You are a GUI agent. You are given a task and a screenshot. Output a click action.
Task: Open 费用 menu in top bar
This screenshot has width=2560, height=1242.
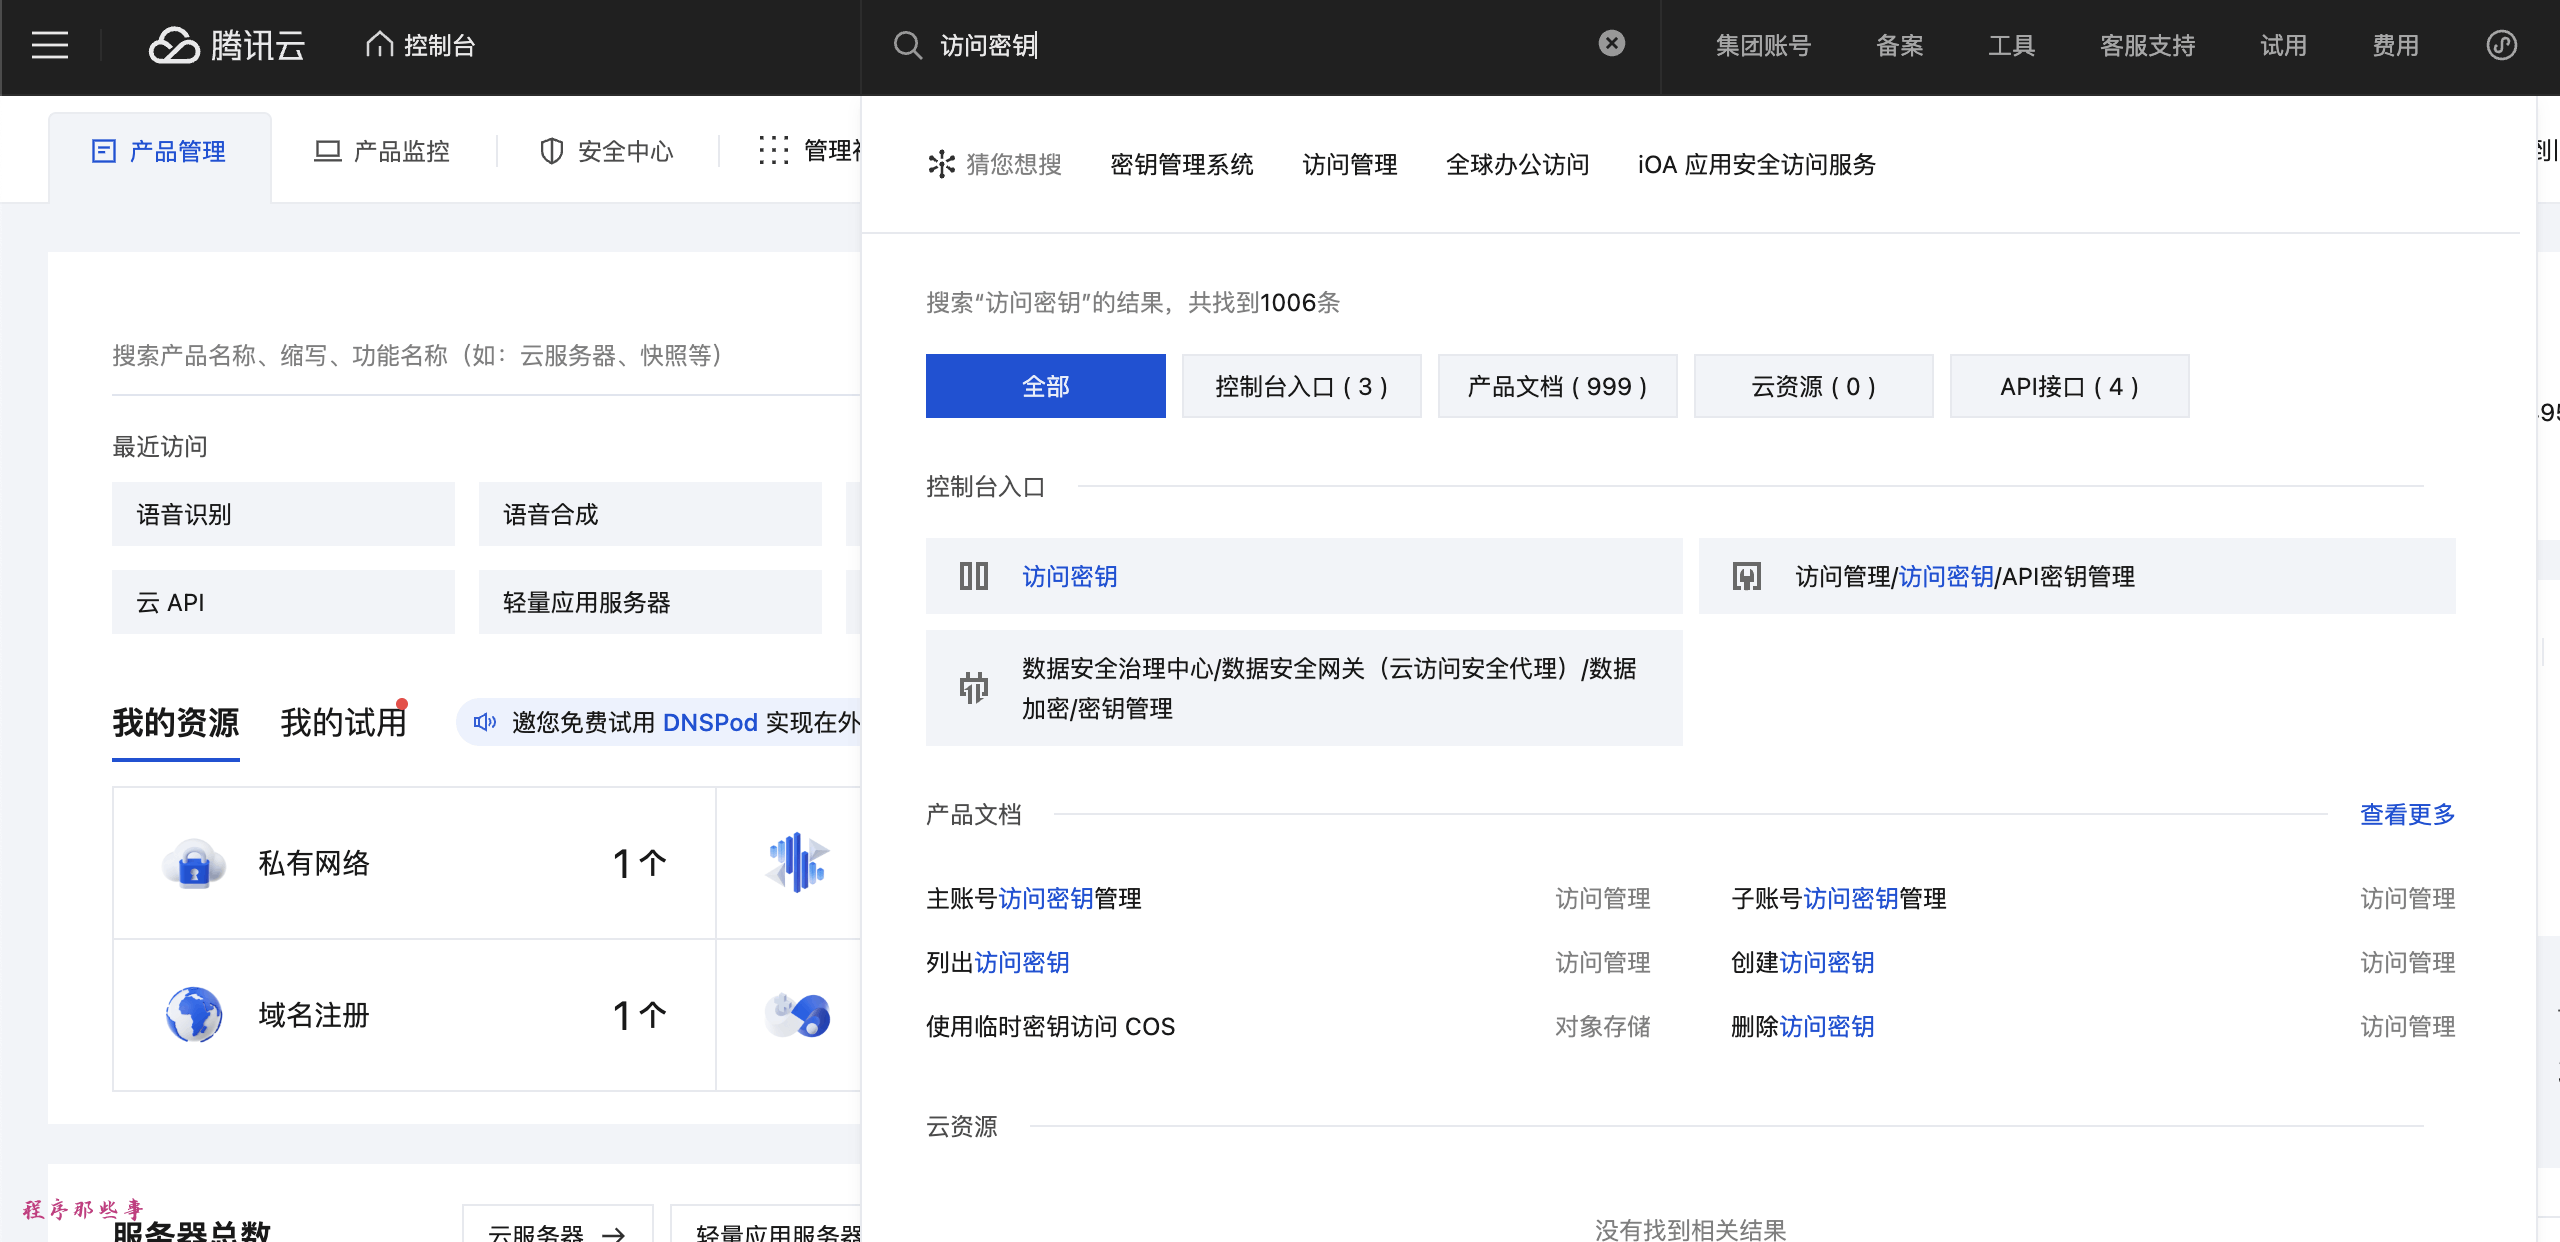point(2395,45)
